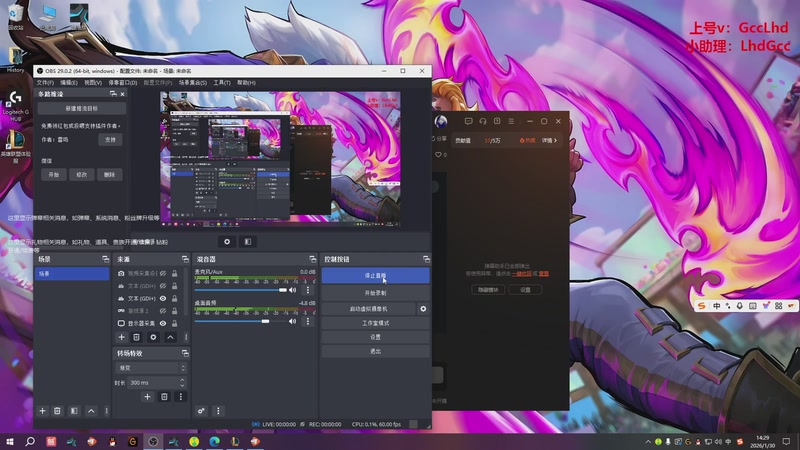Add a new scene with the plus icon
This screenshot has height=450, width=800.
42,411
